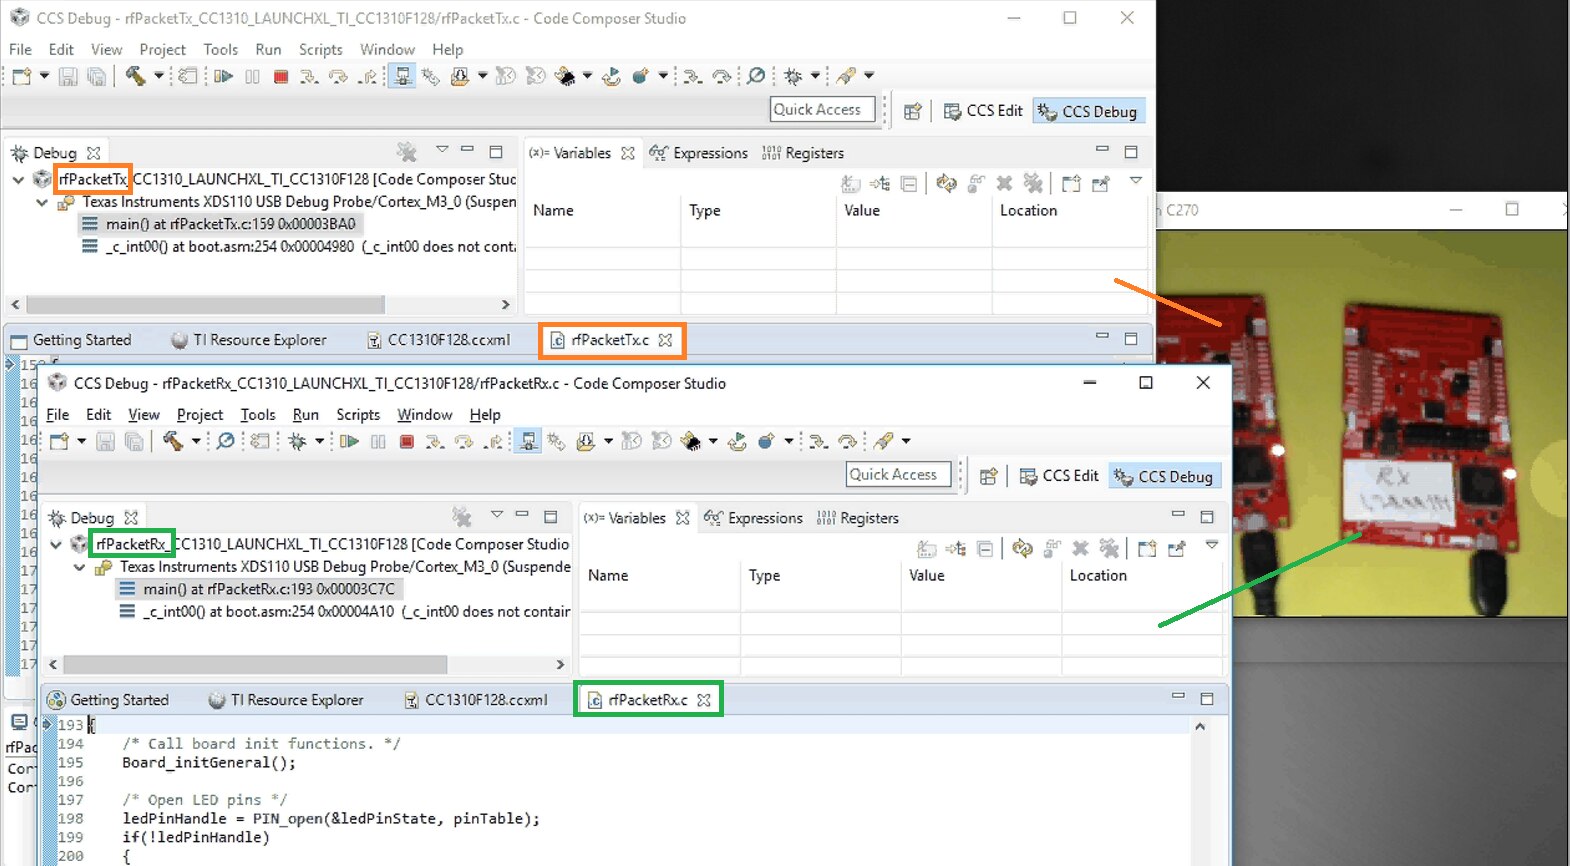The height and width of the screenshot is (866, 1570).
Task: Click Step Return in the rfPacketTx window toolbar
Action: (368, 76)
